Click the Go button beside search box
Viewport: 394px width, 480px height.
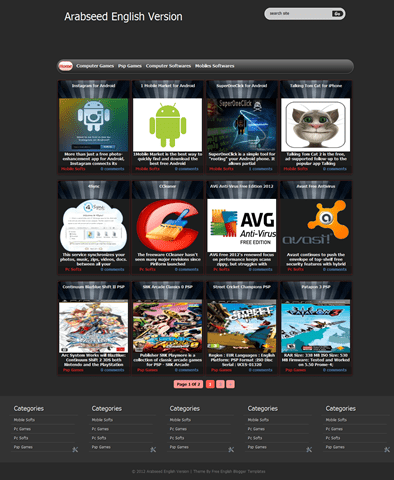[337, 14]
